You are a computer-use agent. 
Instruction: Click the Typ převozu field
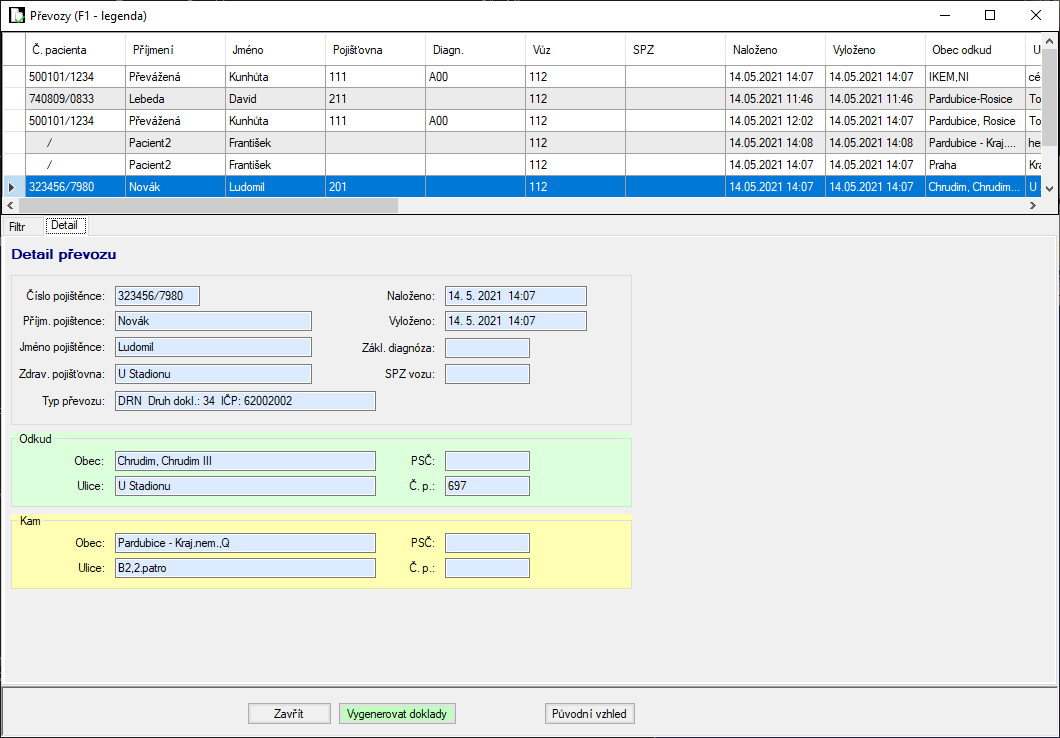point(245,401)
